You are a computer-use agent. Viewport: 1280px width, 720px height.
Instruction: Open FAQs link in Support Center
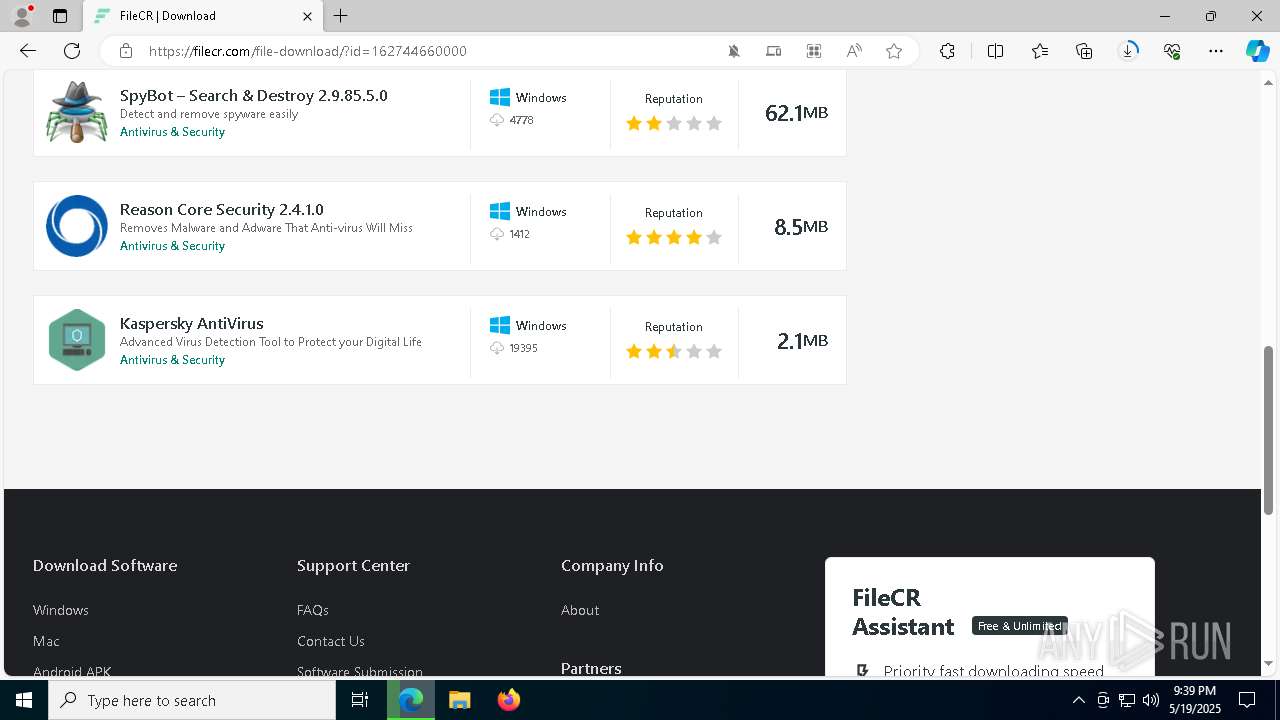click(313, 610)
